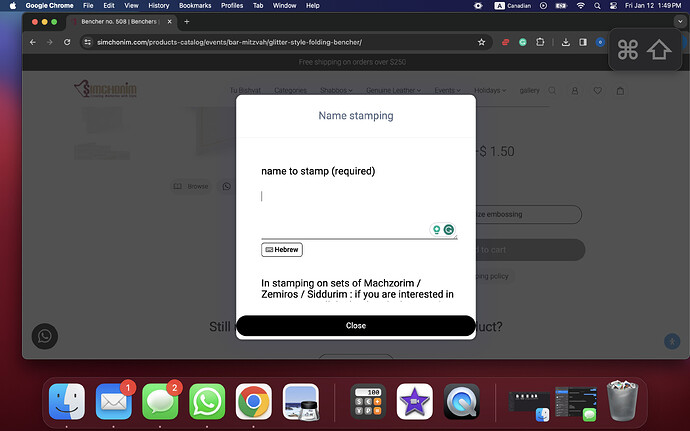Click the site search magnifier icon
The width and height of the screenshot is (690, 431).
coord(552,91)
